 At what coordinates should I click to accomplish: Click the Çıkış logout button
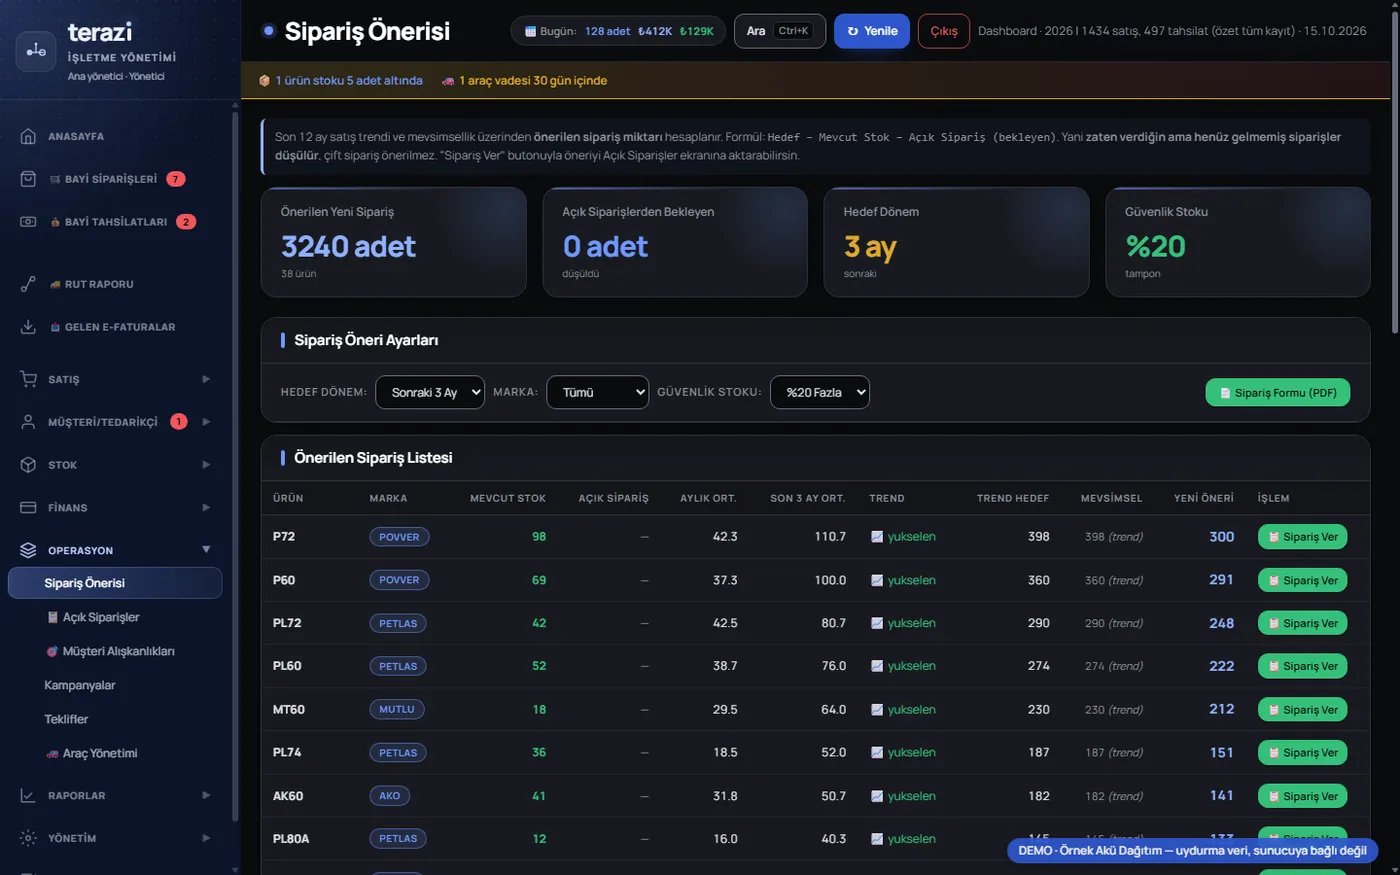pyautogui.click(x=944, y=31)
